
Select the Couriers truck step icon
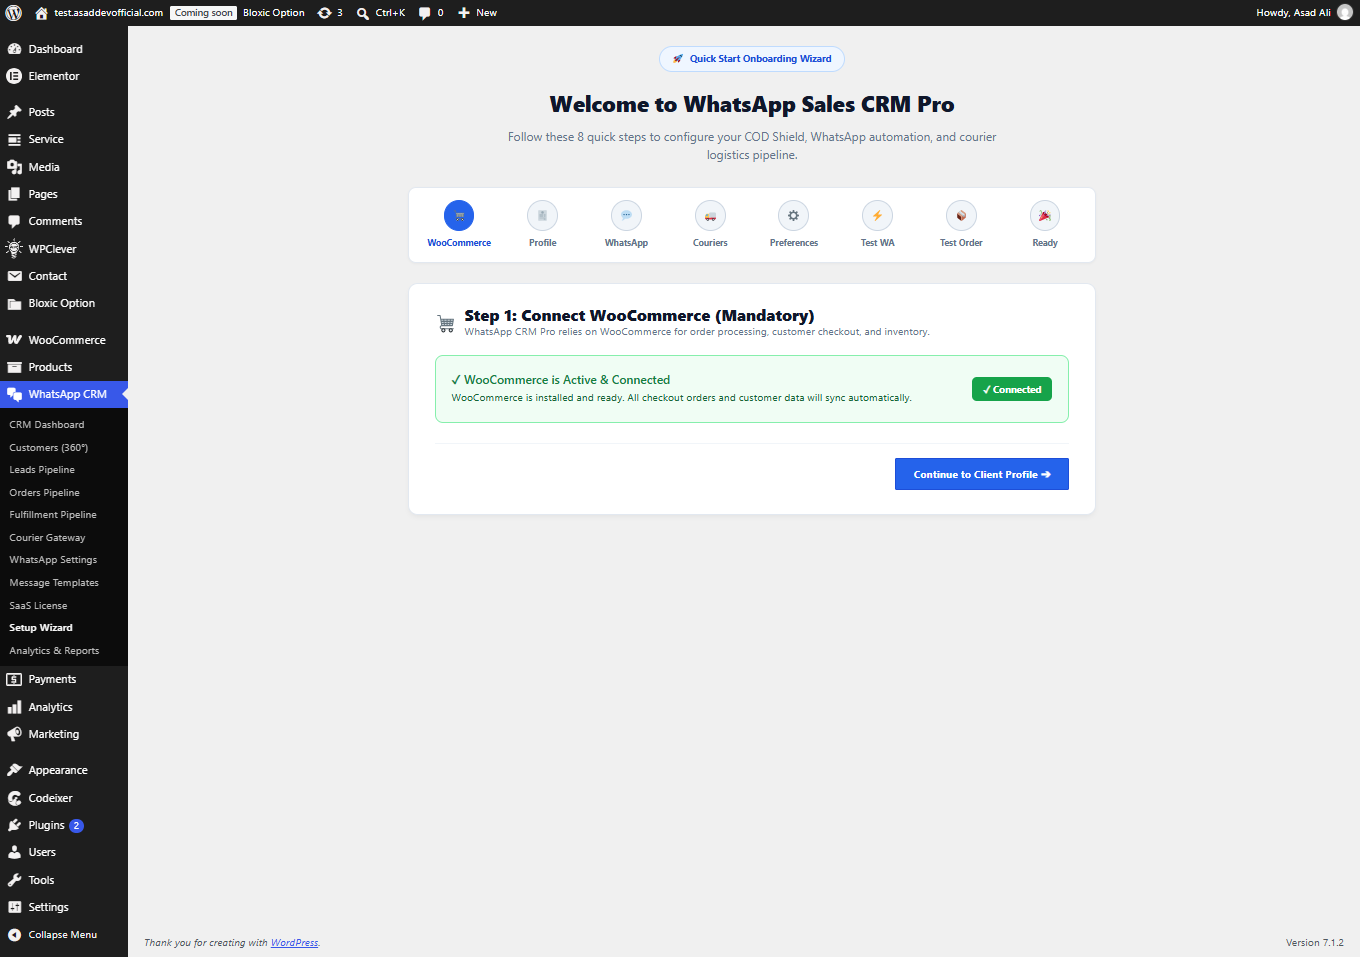pyautogui.click(x=710, y=216)
